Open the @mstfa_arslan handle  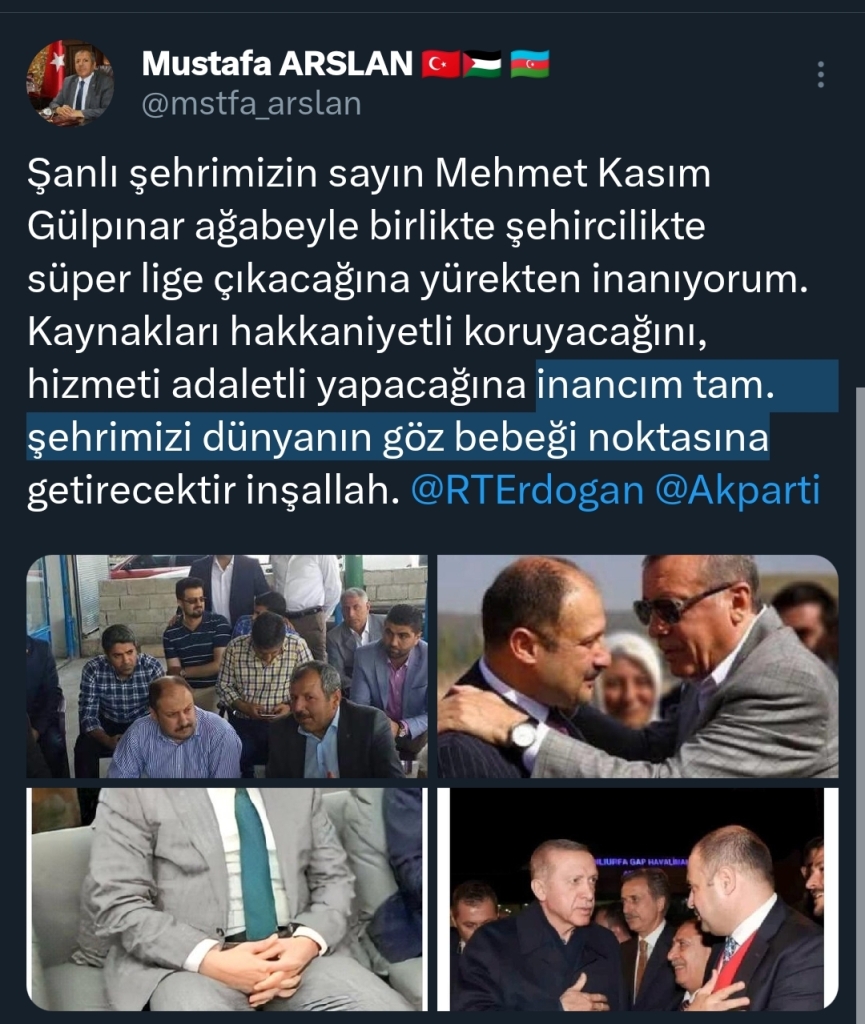[x=251, y=104]
